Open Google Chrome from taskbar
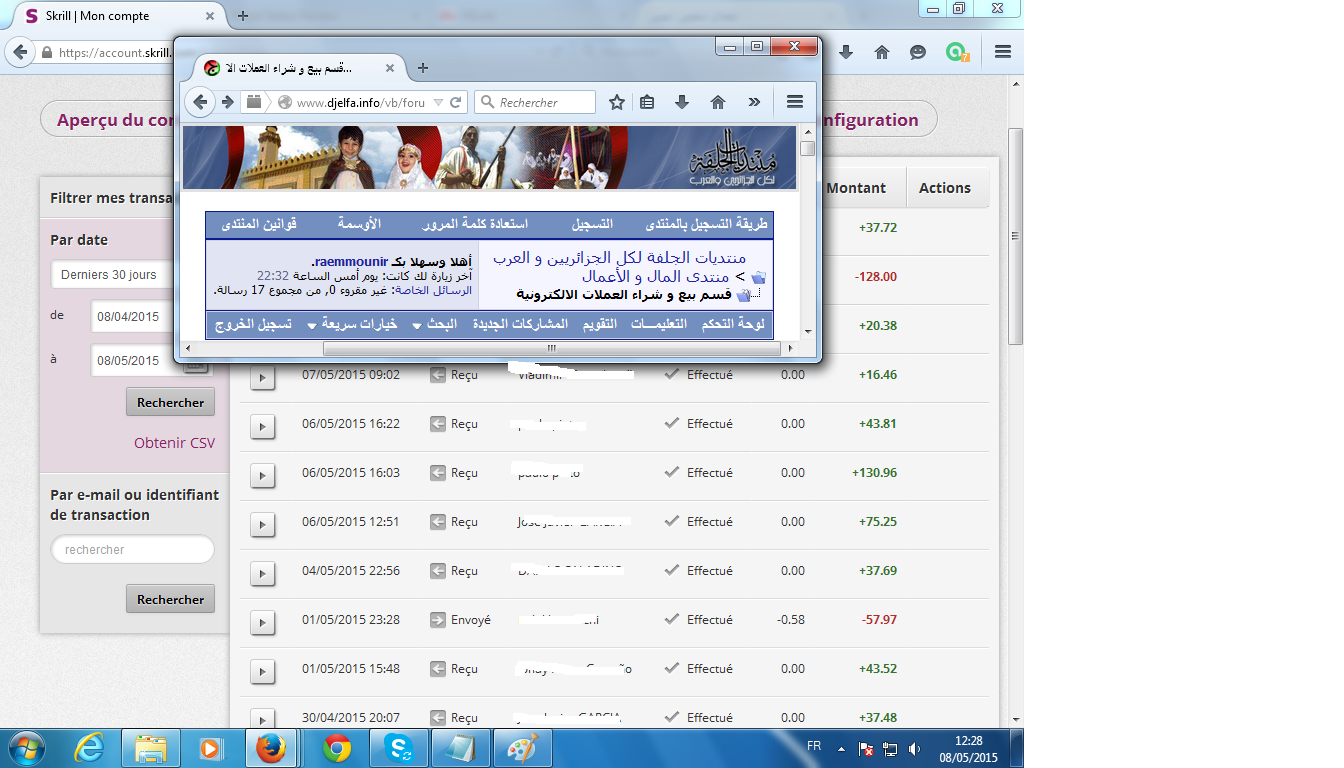1344x768 pixels. (x=336, y=748)
